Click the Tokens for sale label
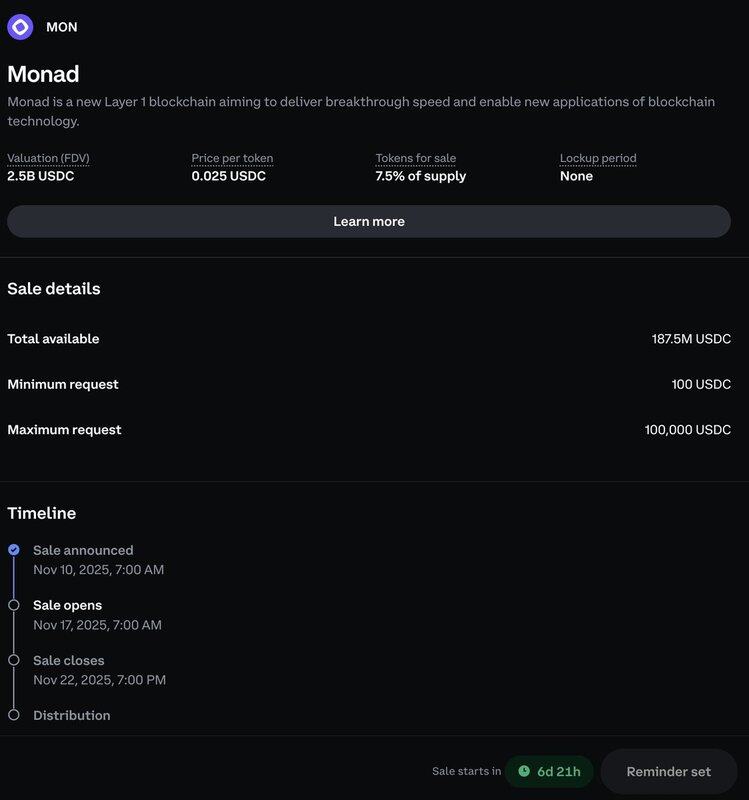749x800 pixels. (415, 158)
